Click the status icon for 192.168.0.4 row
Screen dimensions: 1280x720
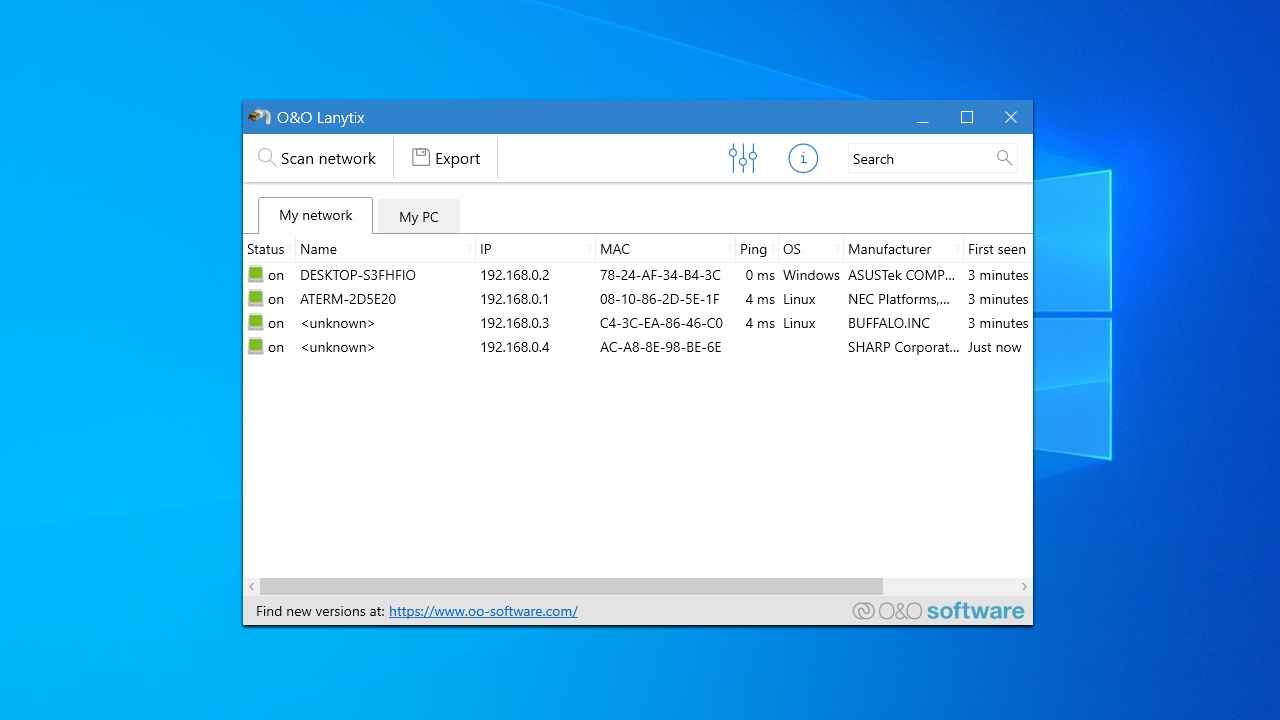coord(256,346)
